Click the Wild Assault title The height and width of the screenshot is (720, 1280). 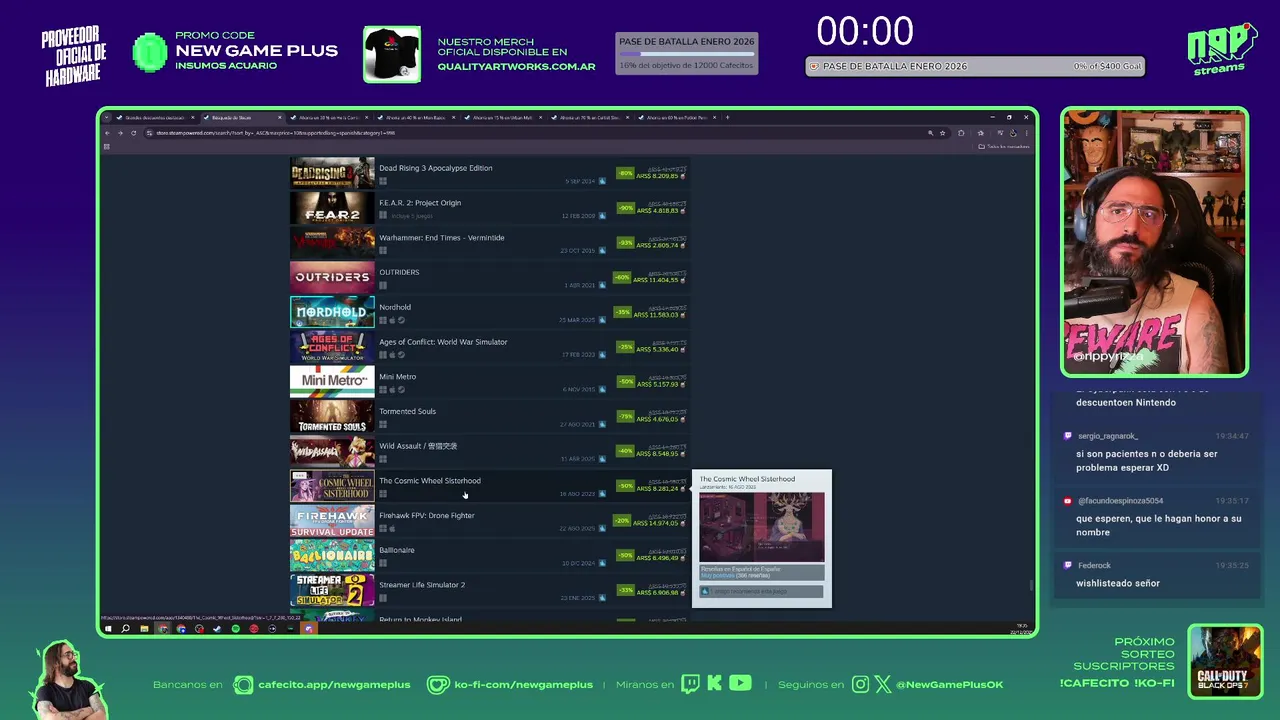(418, 446)
